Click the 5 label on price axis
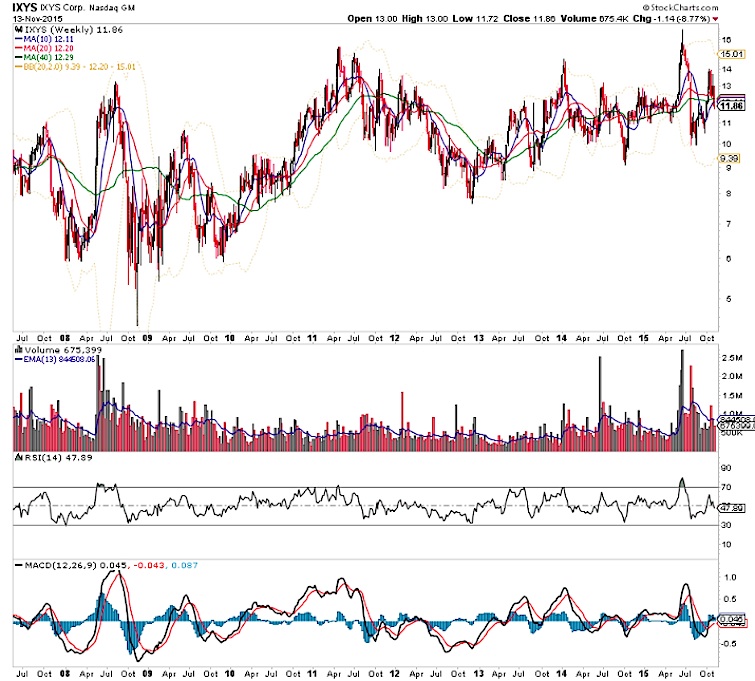The width and height of the screenshot is (755, 681). (x=728, y=299)
